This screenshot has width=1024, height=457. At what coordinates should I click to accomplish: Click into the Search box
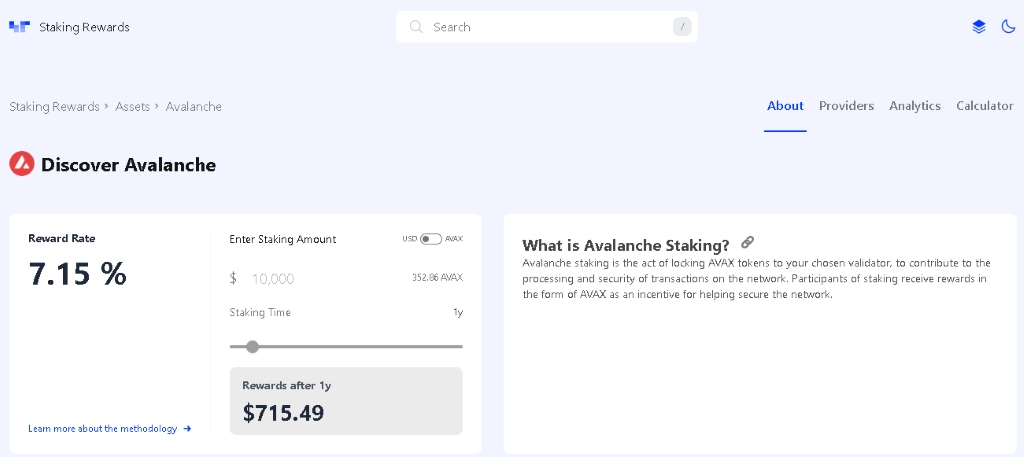(545, 27)
